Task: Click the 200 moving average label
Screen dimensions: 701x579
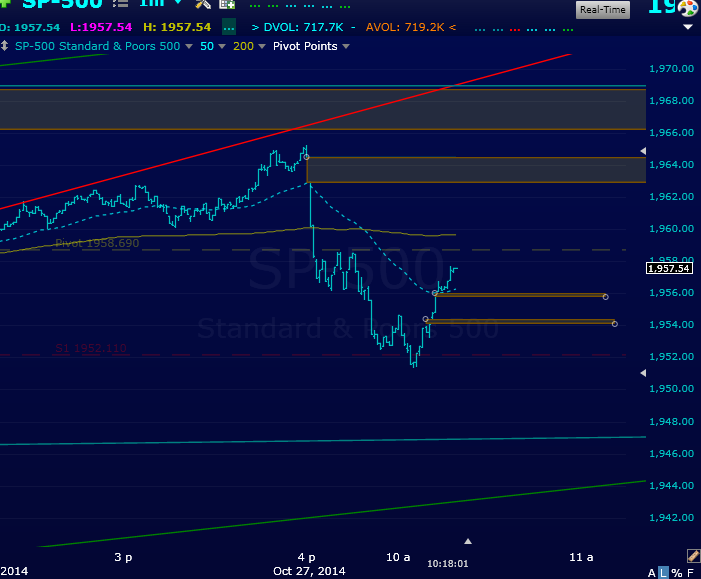Action: [243, 46]
